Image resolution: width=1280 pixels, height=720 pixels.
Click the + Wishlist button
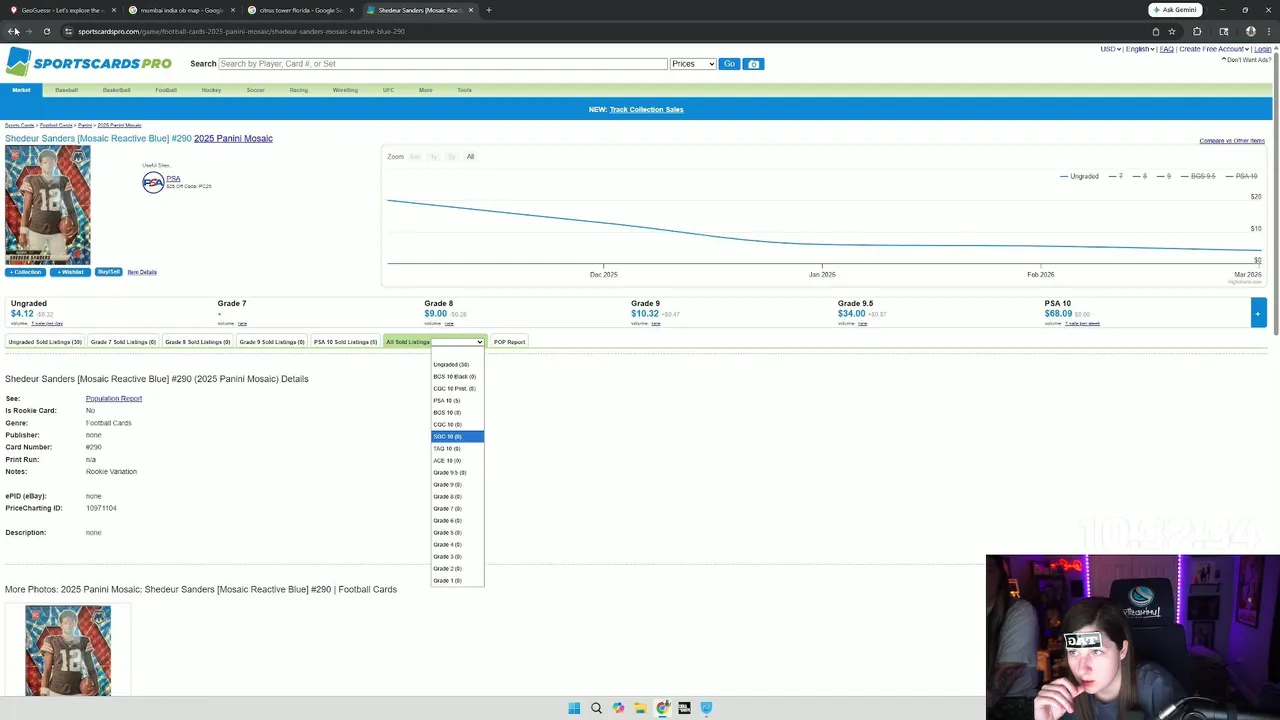click(x=70, y=272)
